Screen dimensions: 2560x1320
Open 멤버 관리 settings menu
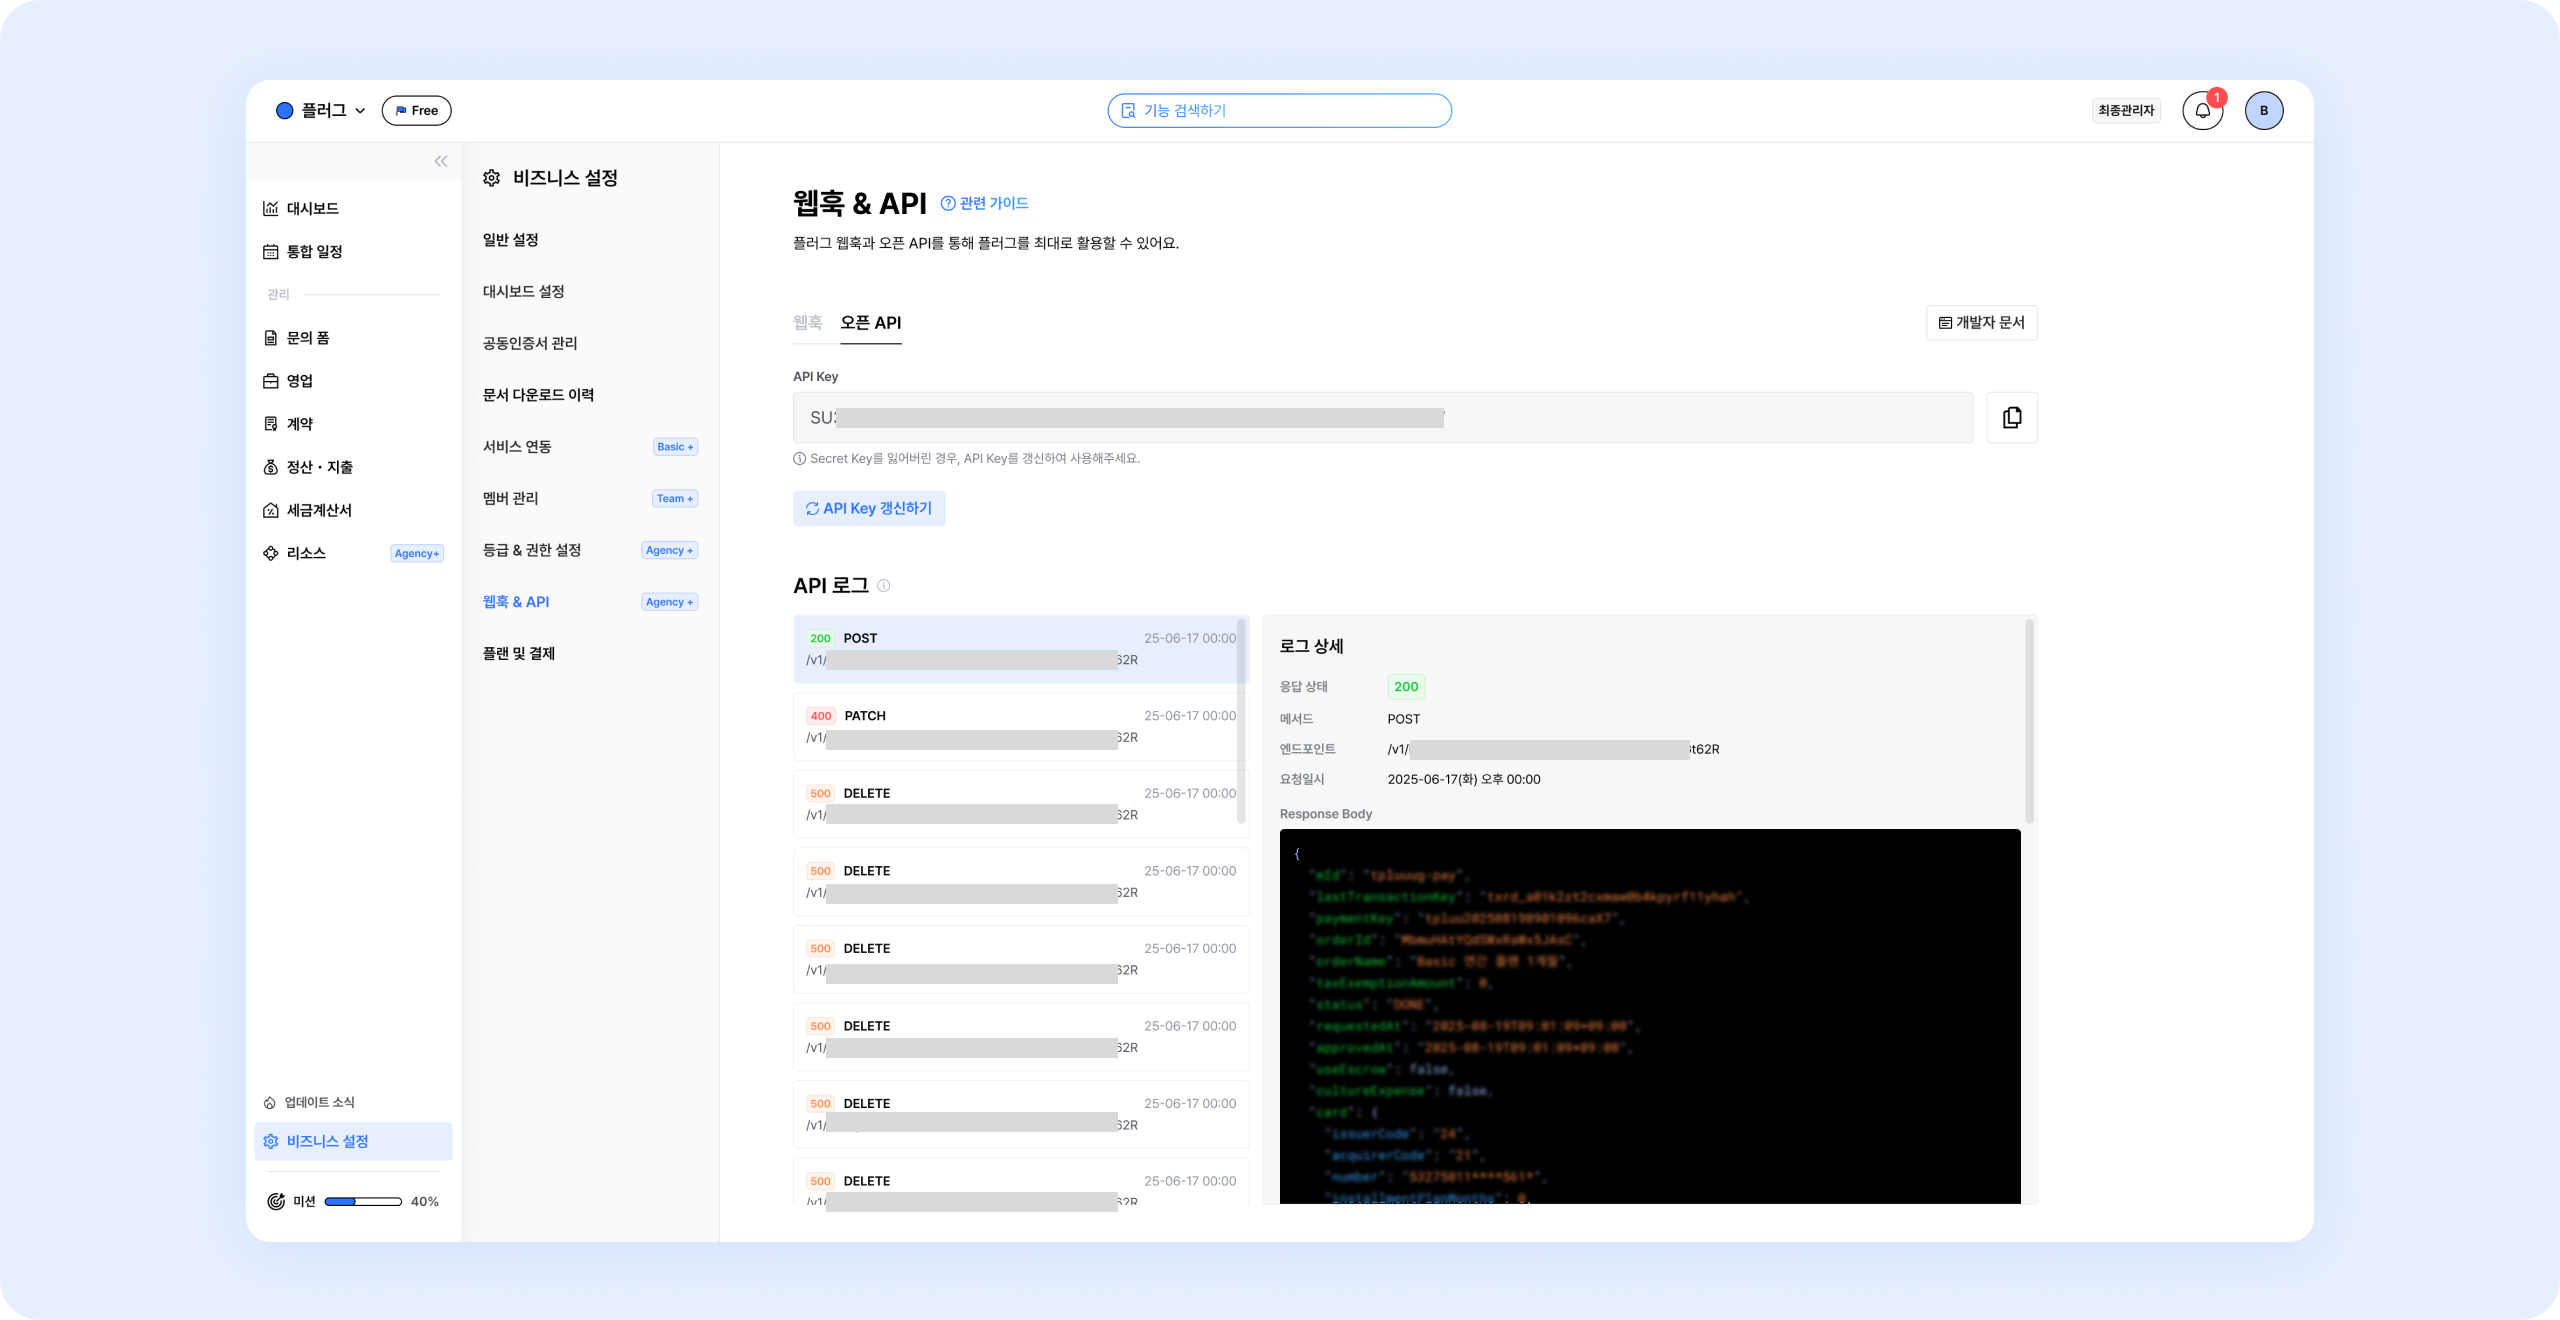[511, 498]
